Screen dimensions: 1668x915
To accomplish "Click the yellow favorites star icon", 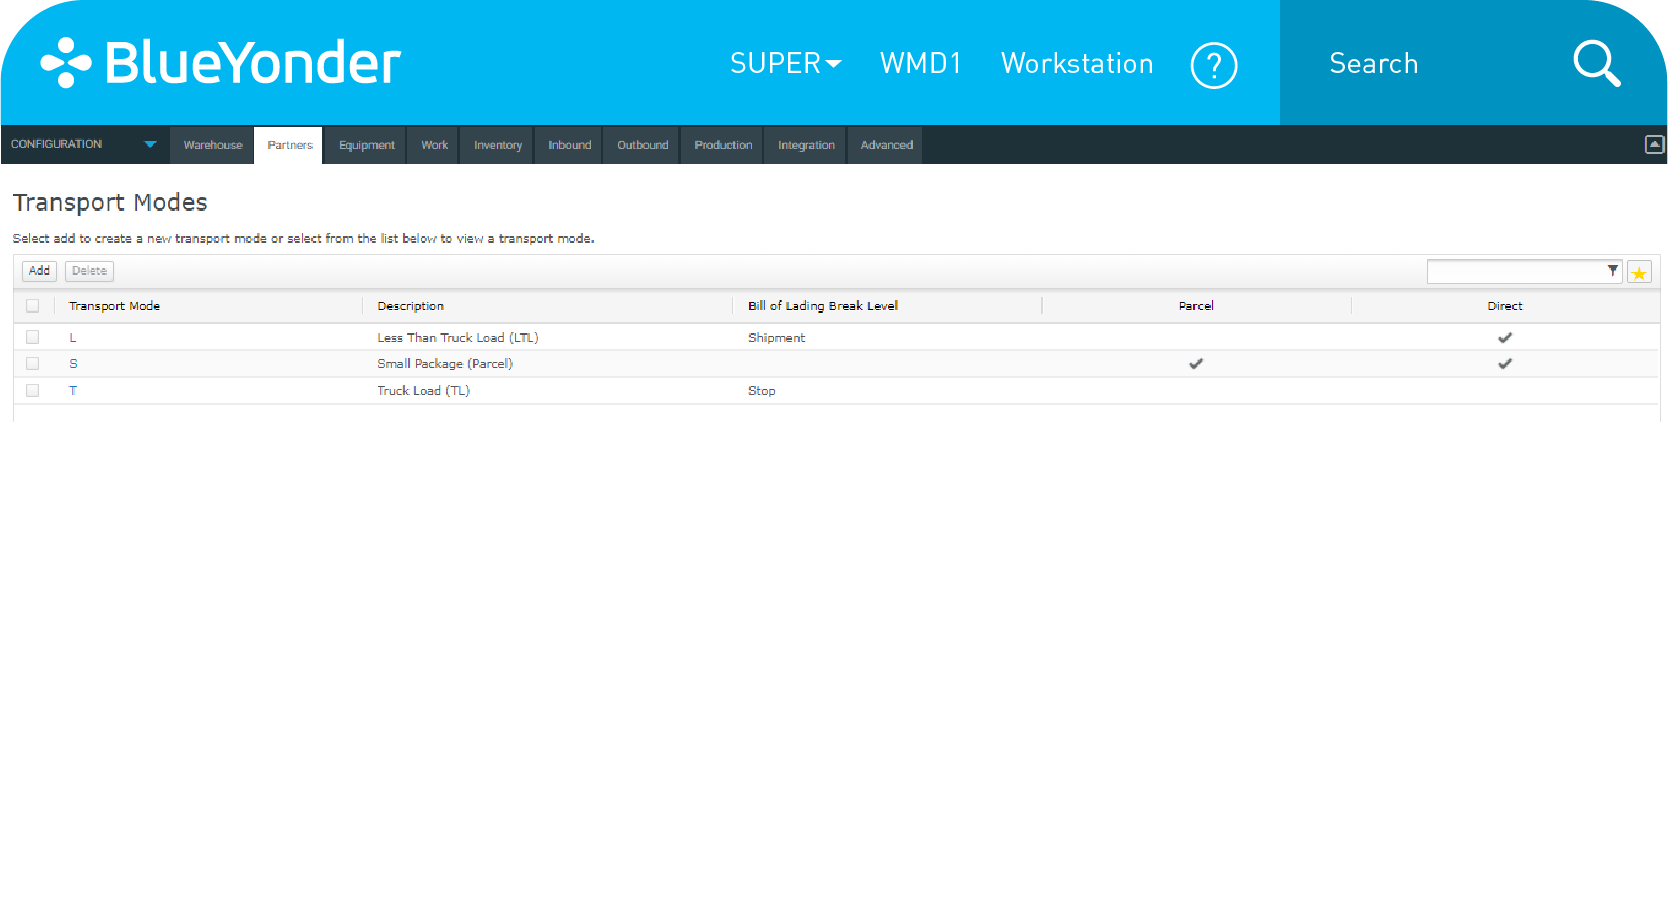I will [x=1639, y=271].
